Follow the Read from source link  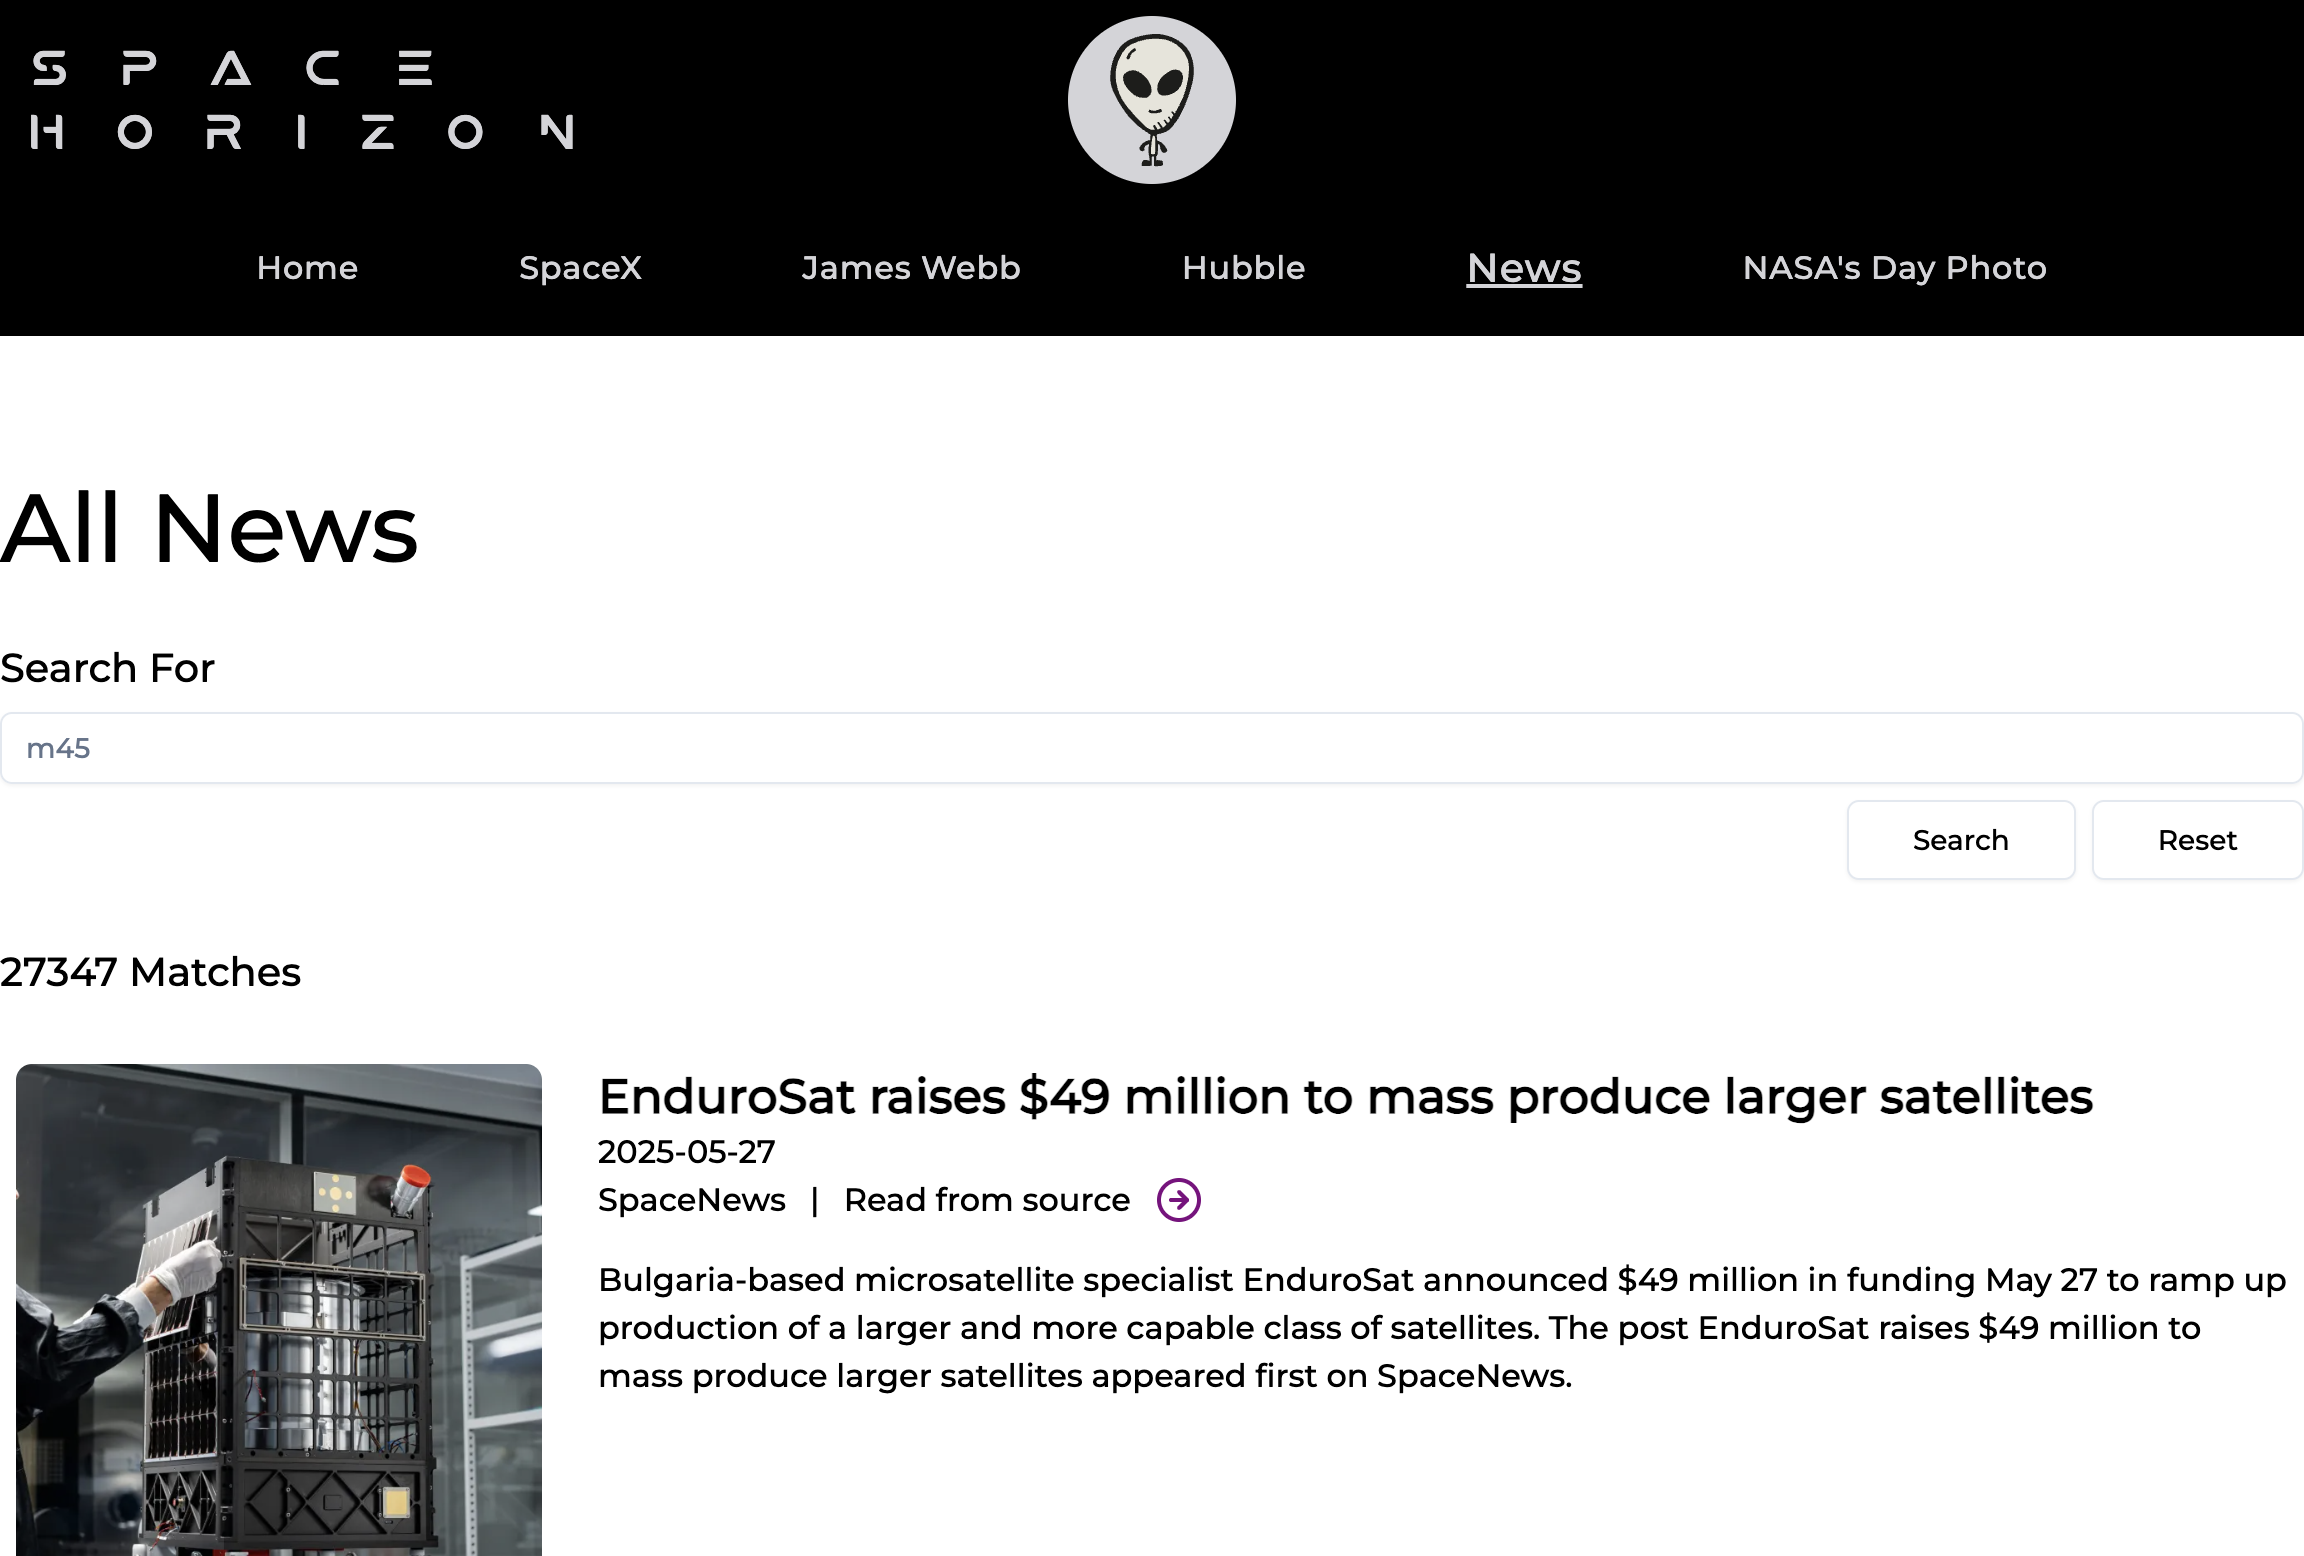point(986,1200)
